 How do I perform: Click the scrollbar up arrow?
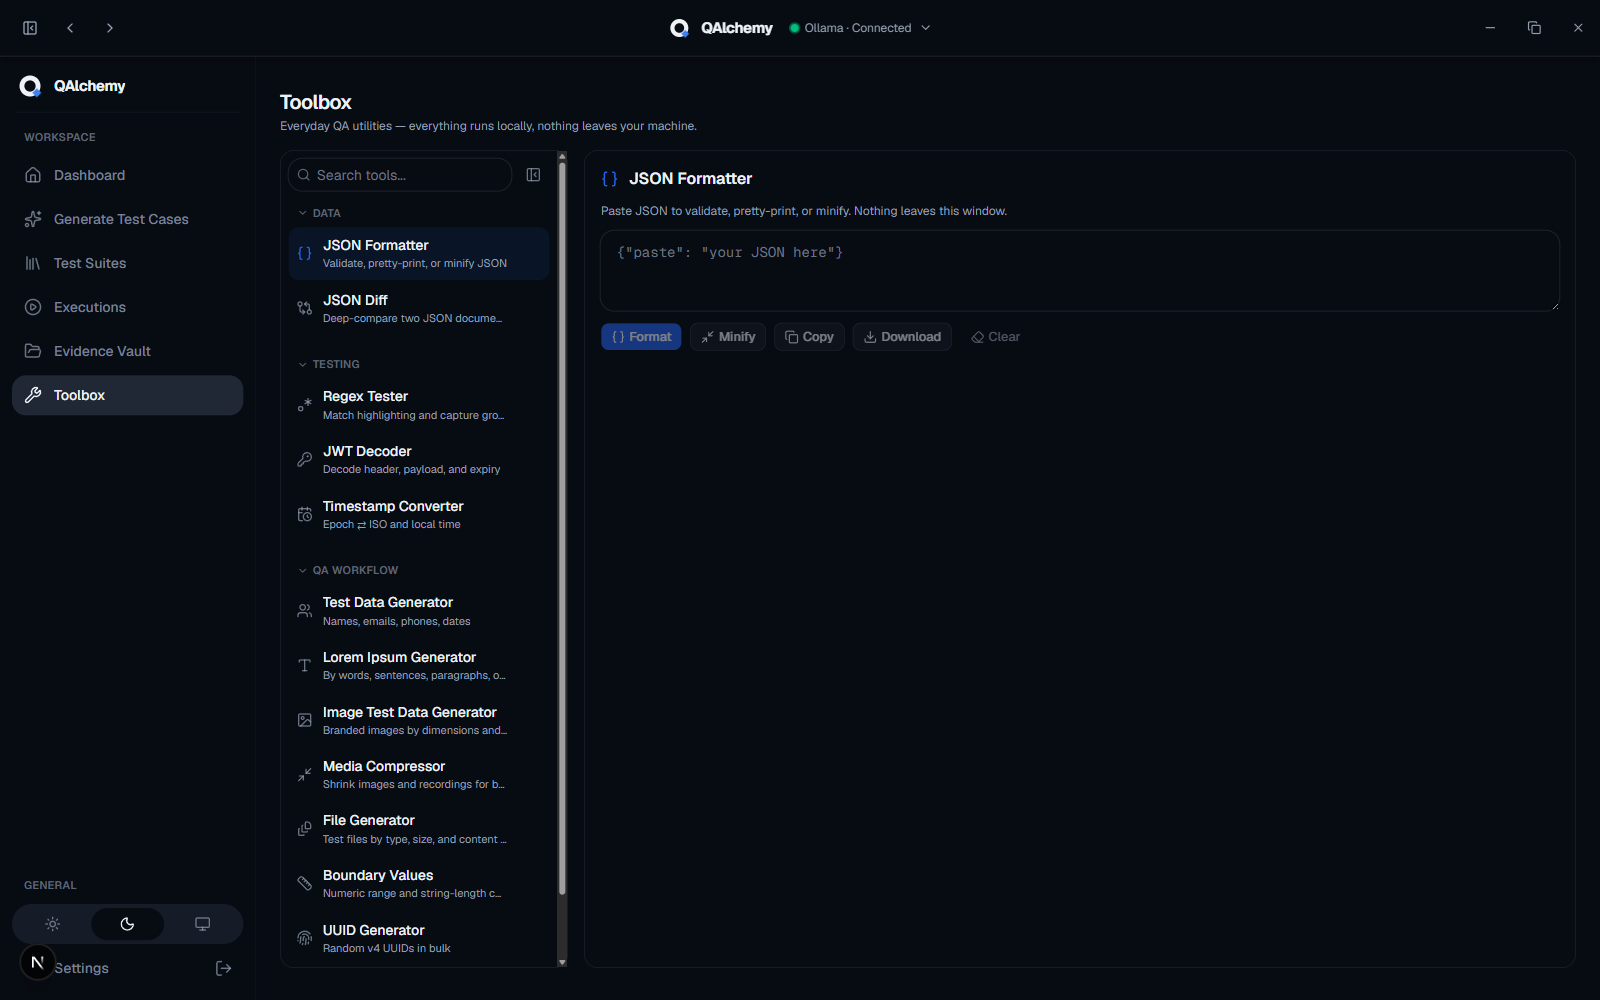point(562,156)
